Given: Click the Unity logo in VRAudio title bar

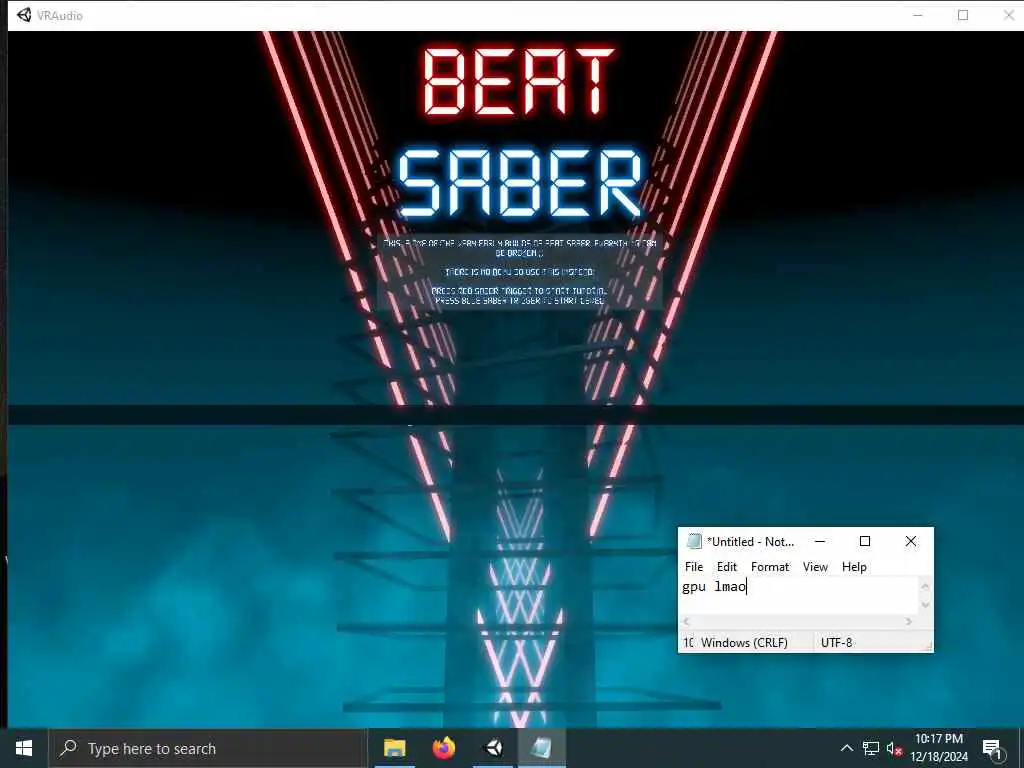Looking at the screenshot, I should pyautogui.click(x=24, y=15).
